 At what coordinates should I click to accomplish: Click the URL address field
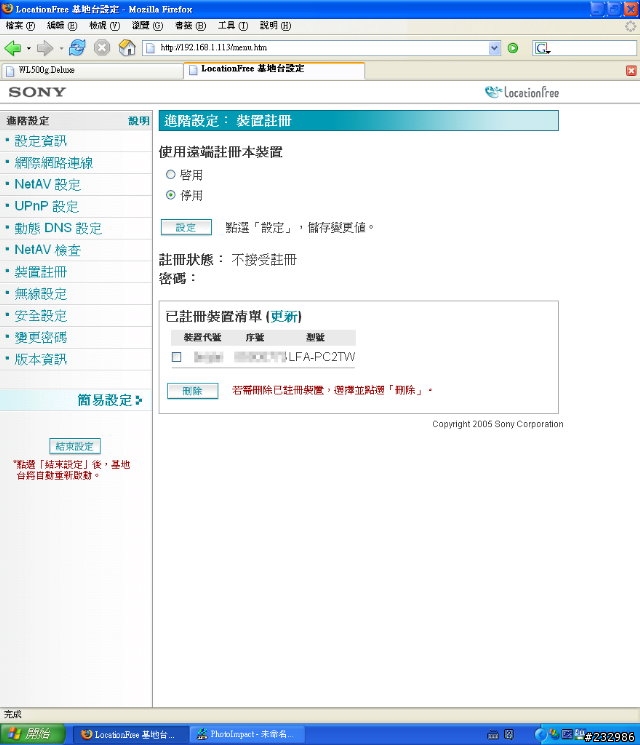(x=323, y=48)
